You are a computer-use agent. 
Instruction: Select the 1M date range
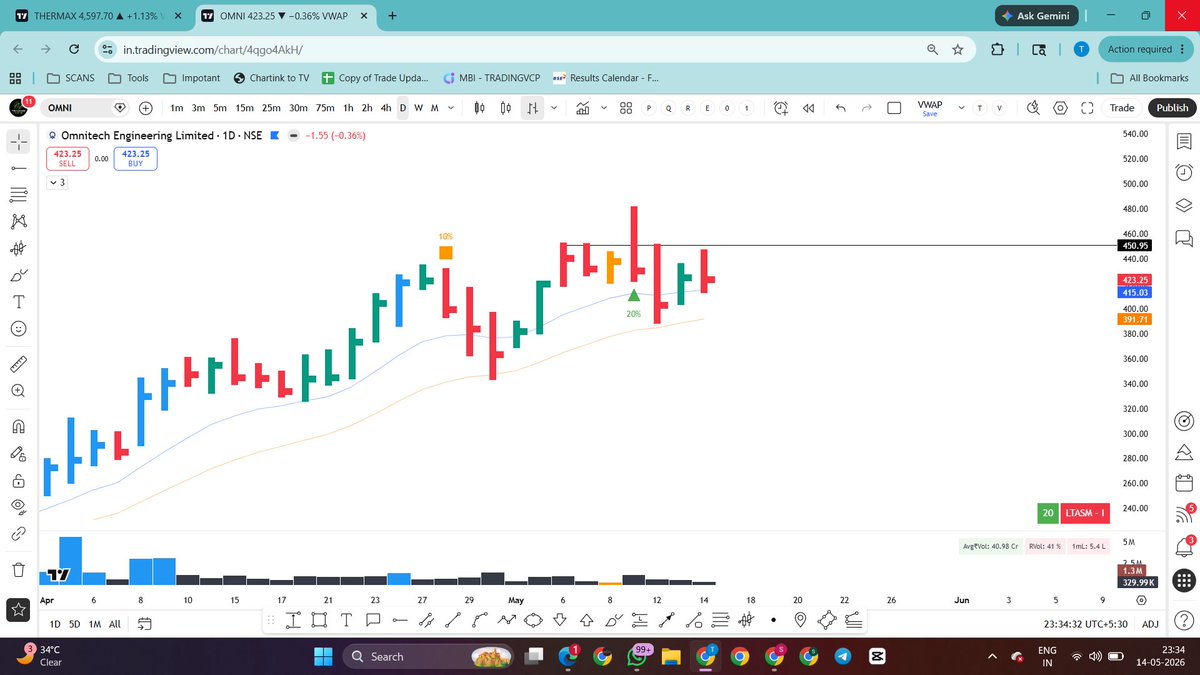[x=95, y=624]
